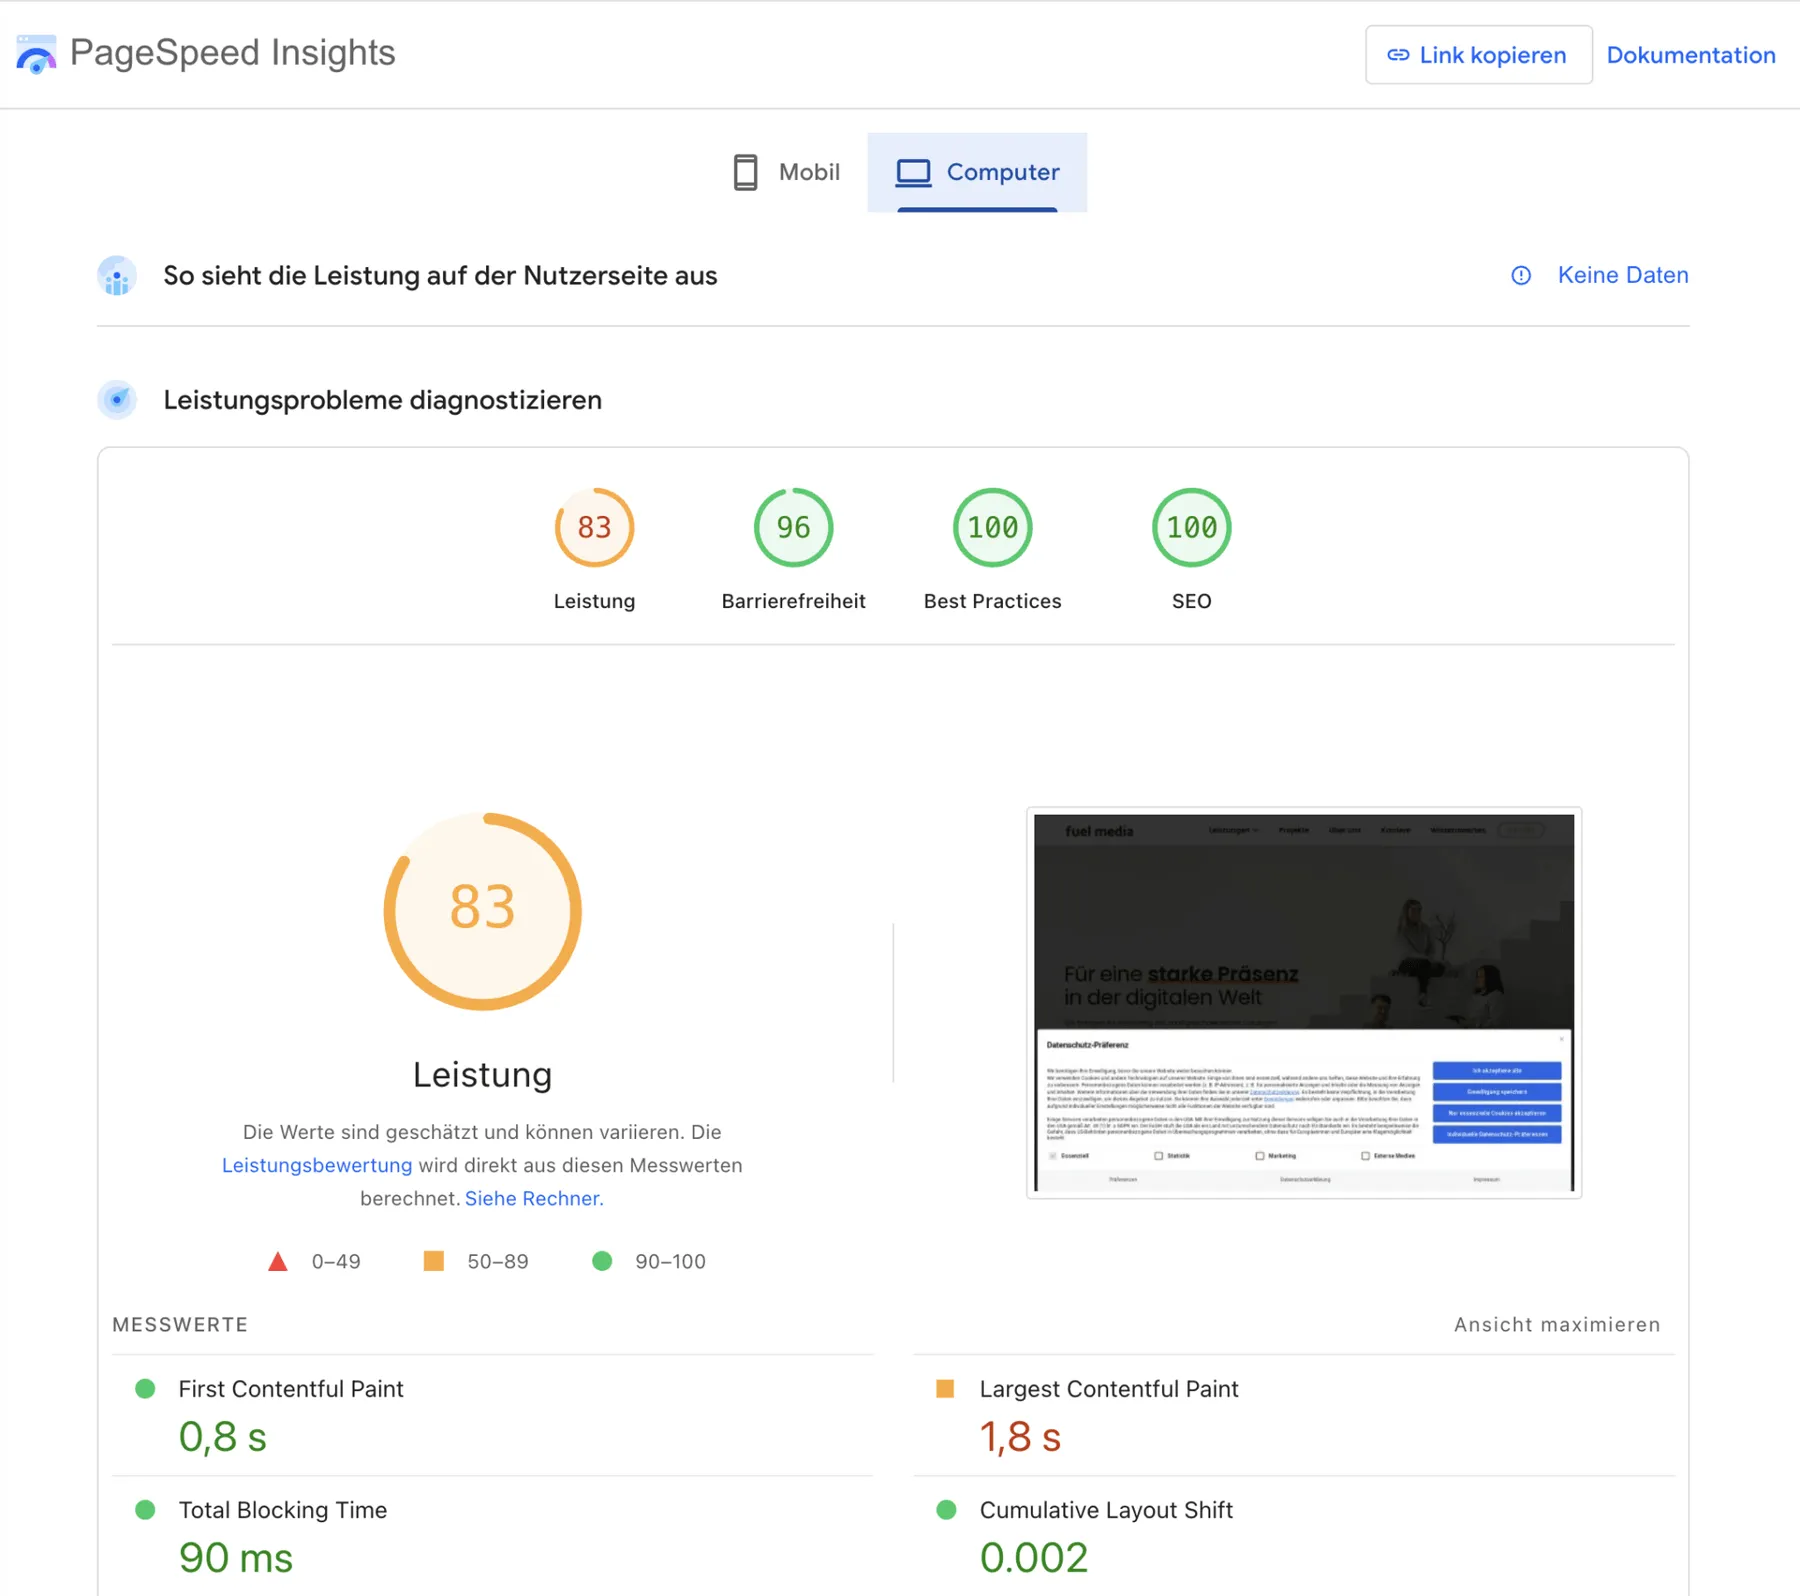Jump to the Leistung score gauge 83
Image resolution: width=1800 pixels, height=1596 pixels.
coord(594,527)
